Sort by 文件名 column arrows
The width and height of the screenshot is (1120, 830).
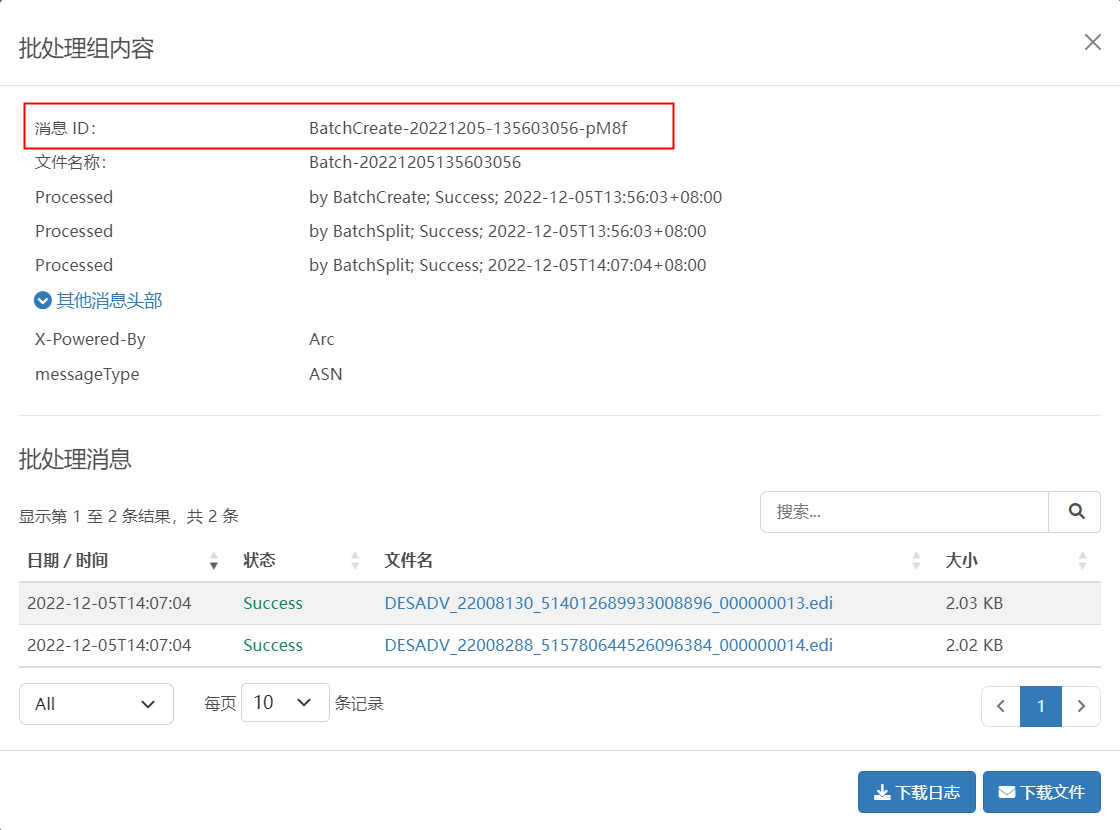[916, 561]
